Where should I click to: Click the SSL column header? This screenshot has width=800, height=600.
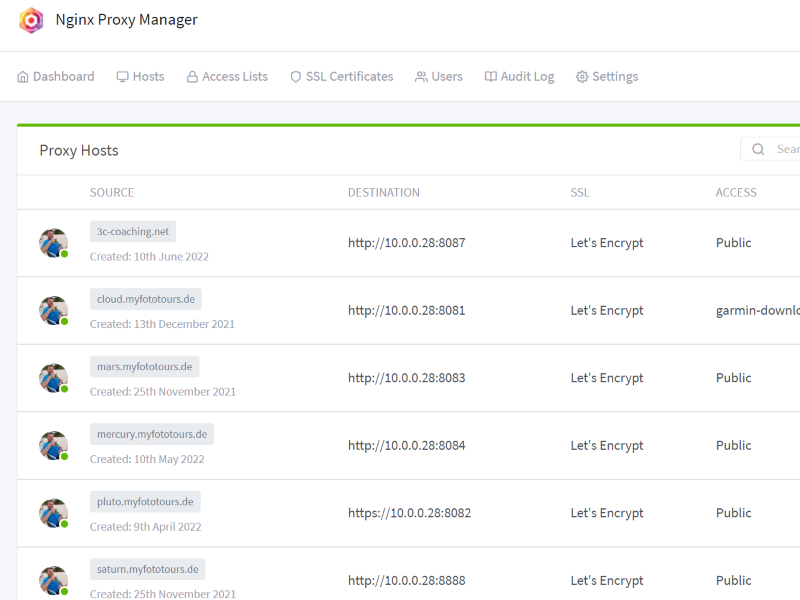(580, 192)
